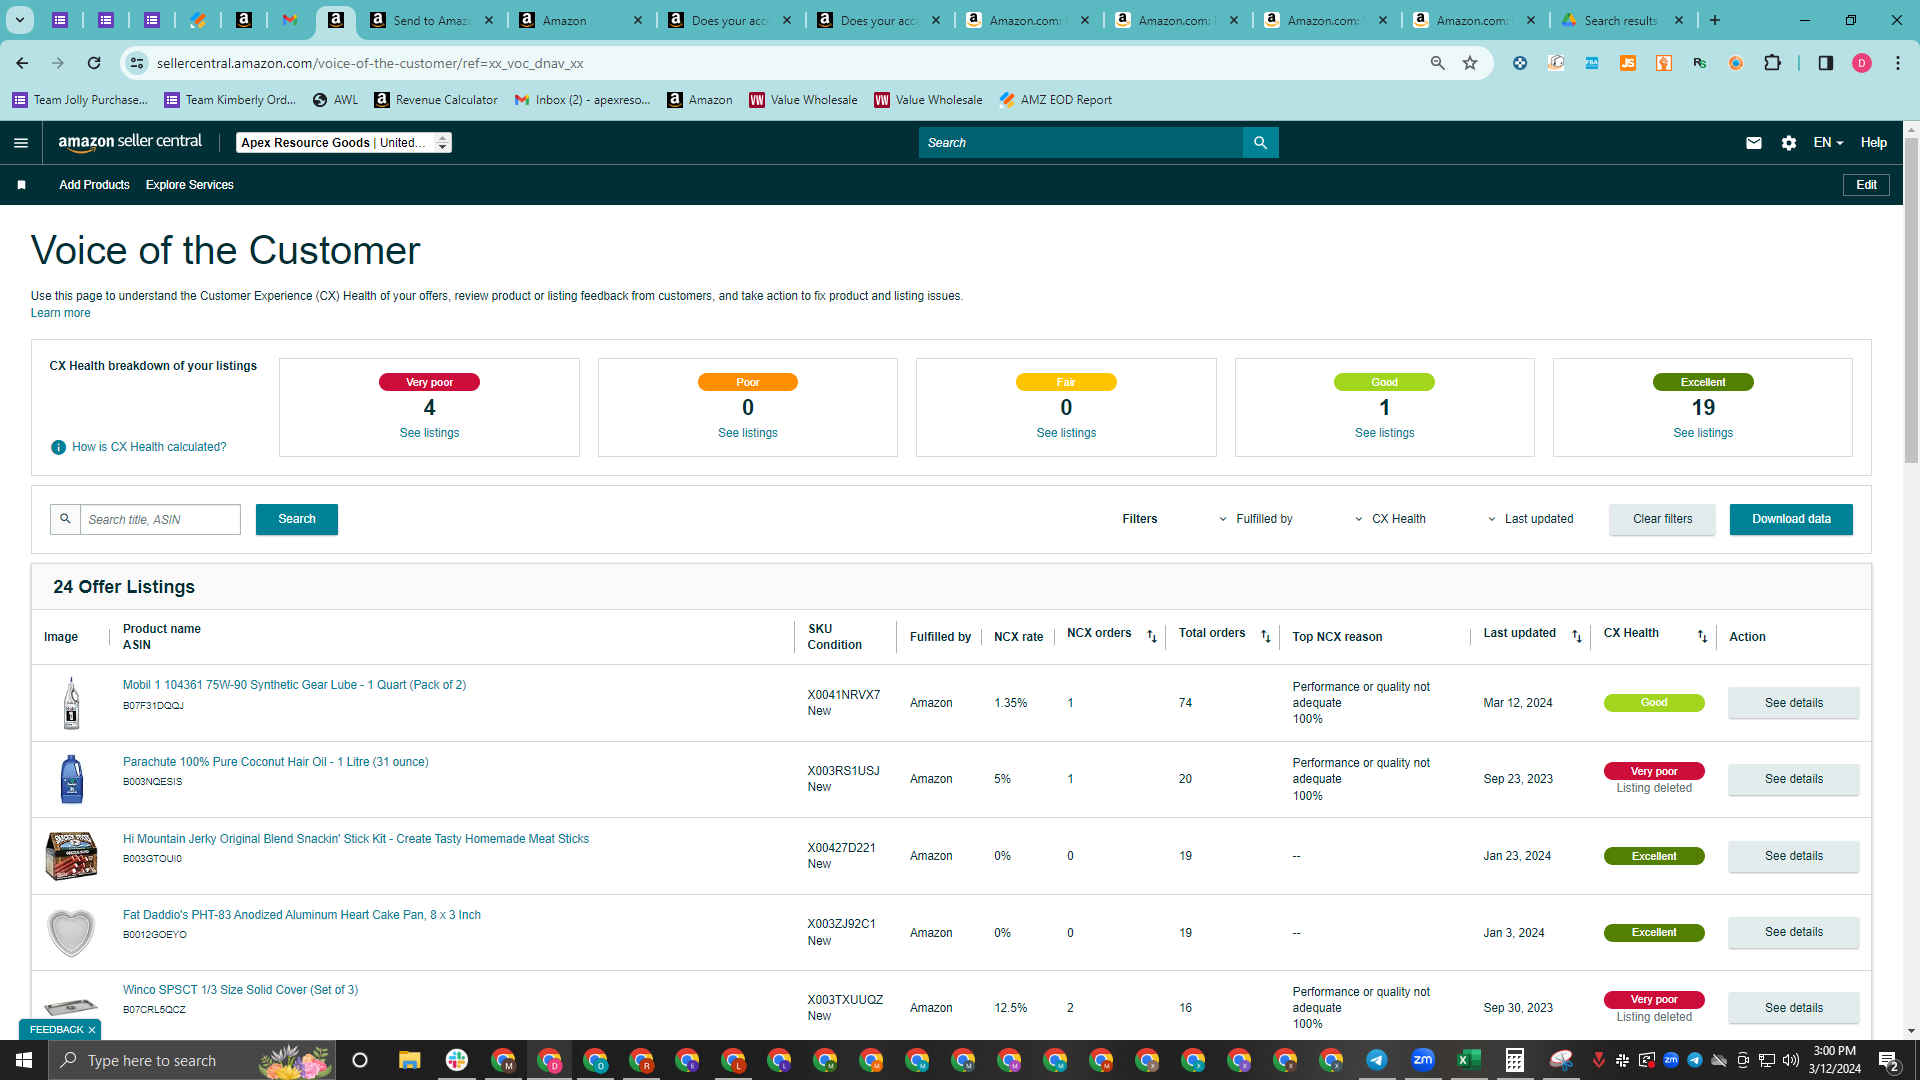Screen dimensions: 1920x1080
Task: See listings under the Excellent card
Action: (x=1703, y=433)
